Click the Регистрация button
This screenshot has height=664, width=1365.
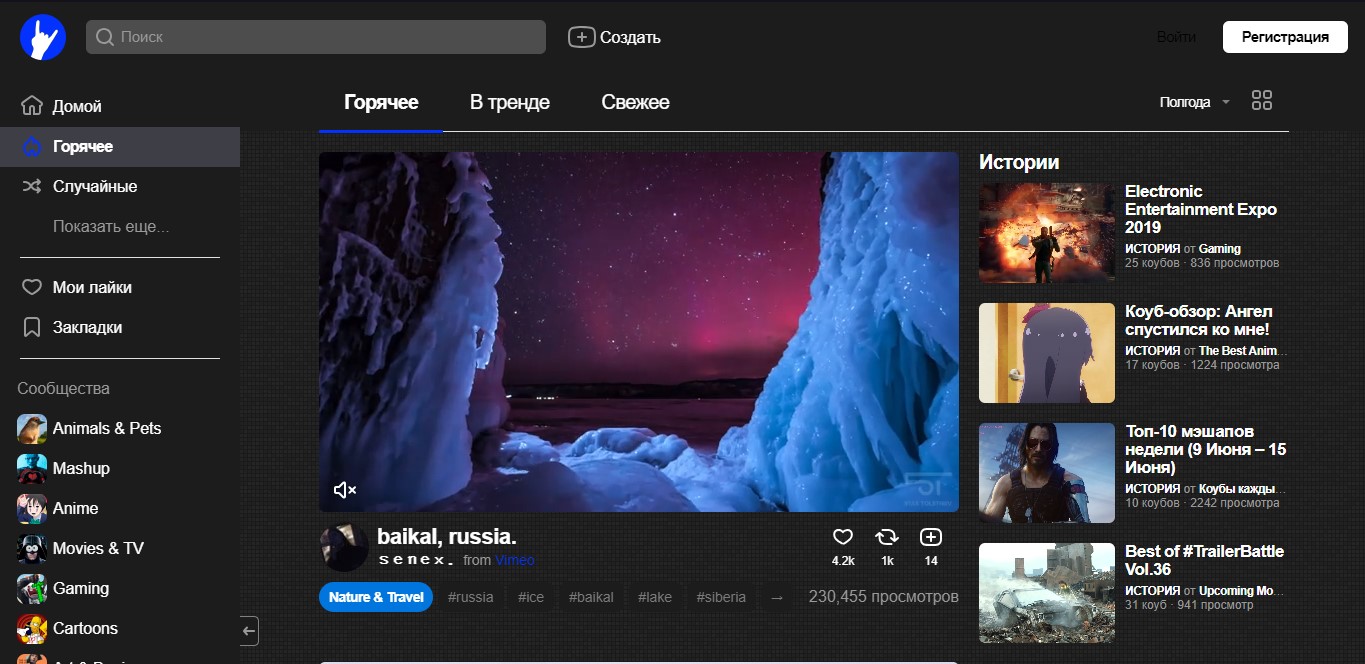pos(1284,36)
